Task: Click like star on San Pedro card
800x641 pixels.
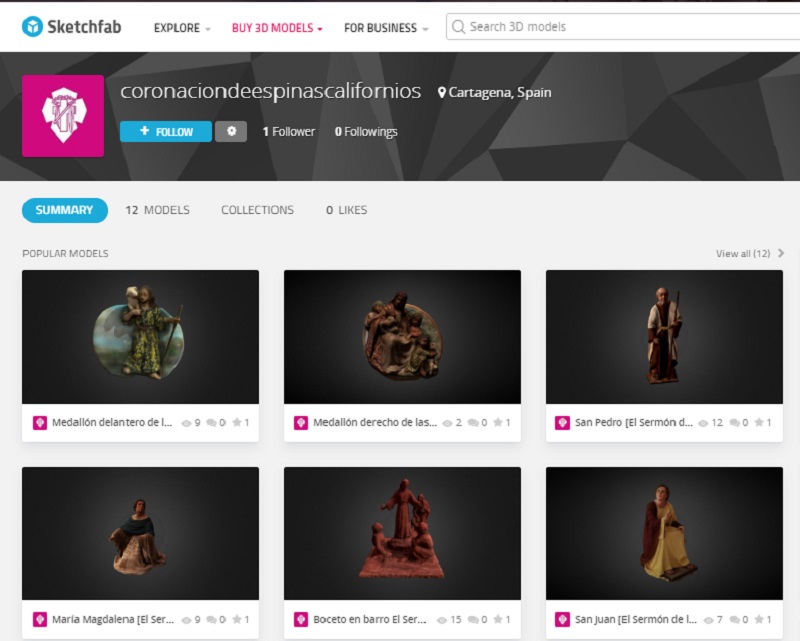Action: click(x=759, y=422)
